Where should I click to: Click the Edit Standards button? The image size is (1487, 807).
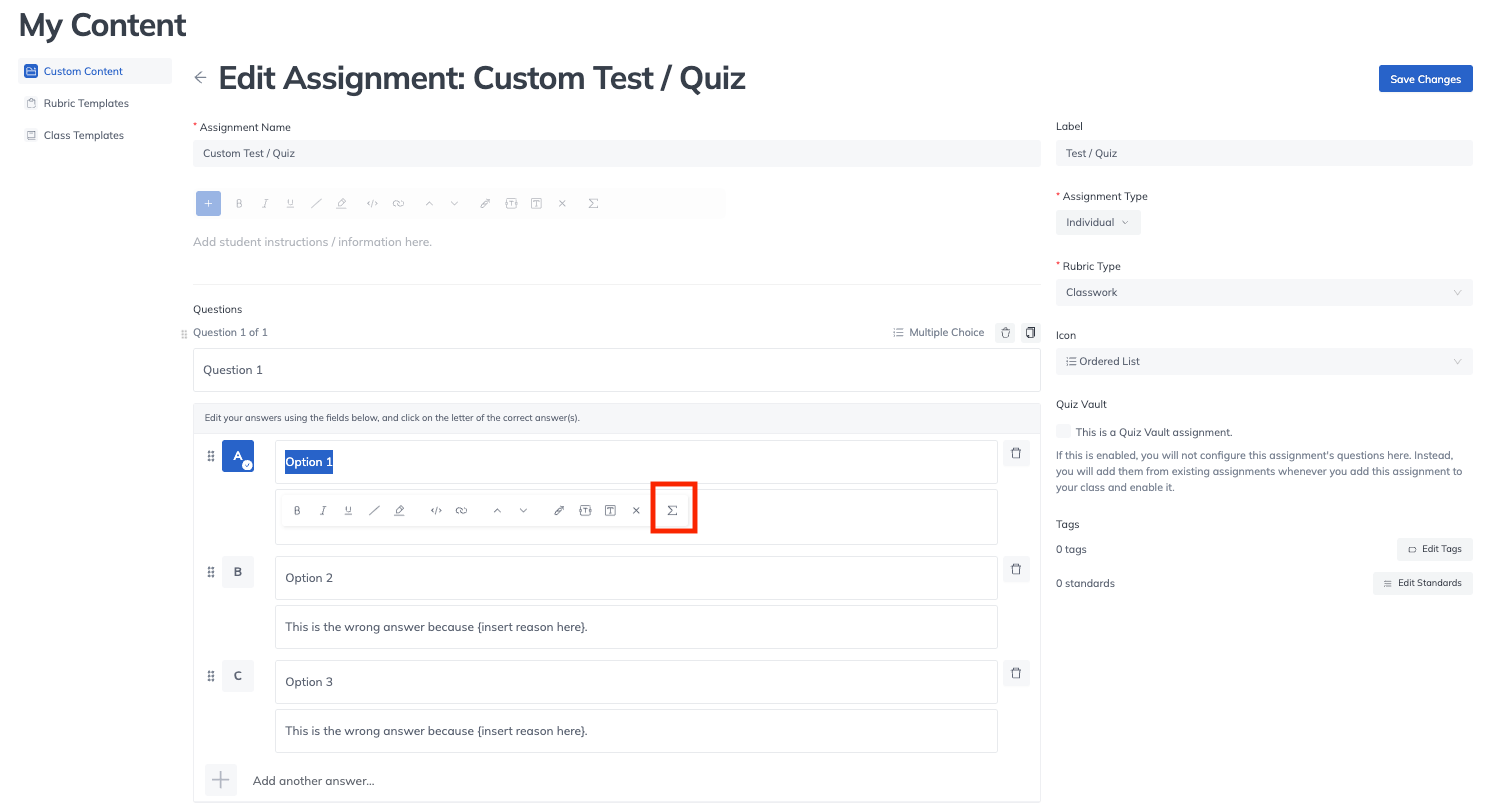1422,583
